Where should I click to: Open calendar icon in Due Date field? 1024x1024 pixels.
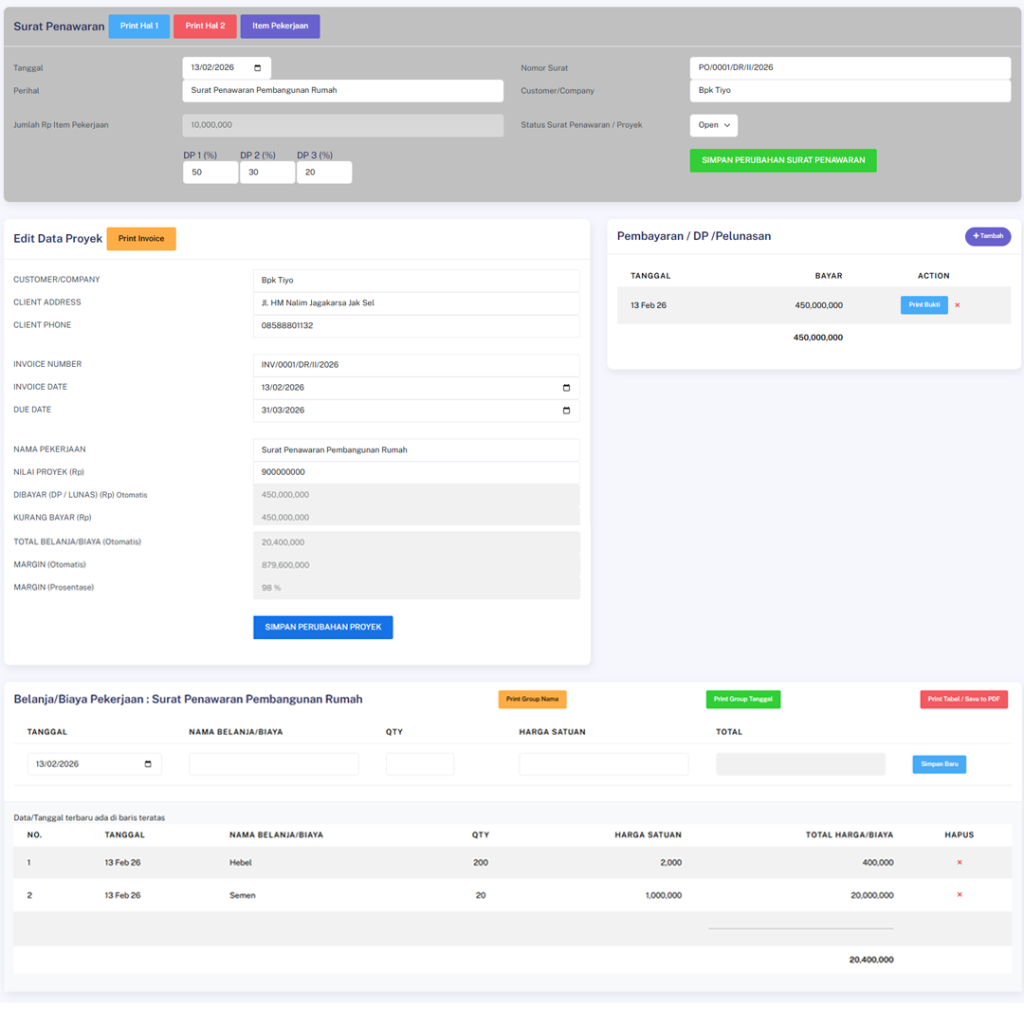point(566,411)
